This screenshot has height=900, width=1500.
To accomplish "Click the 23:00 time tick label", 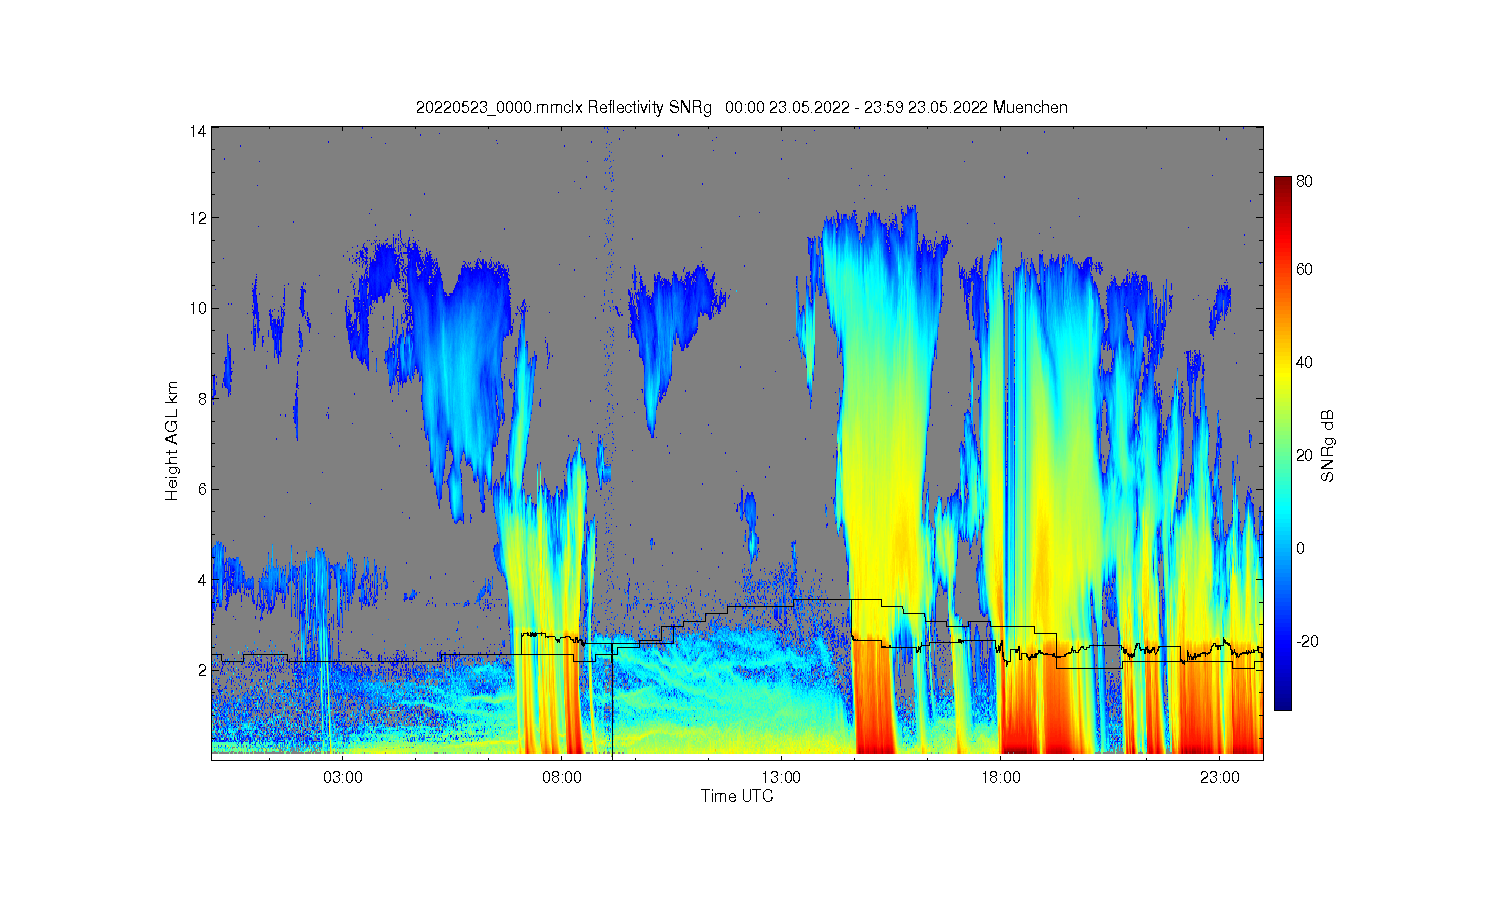I will [1220, 778].
